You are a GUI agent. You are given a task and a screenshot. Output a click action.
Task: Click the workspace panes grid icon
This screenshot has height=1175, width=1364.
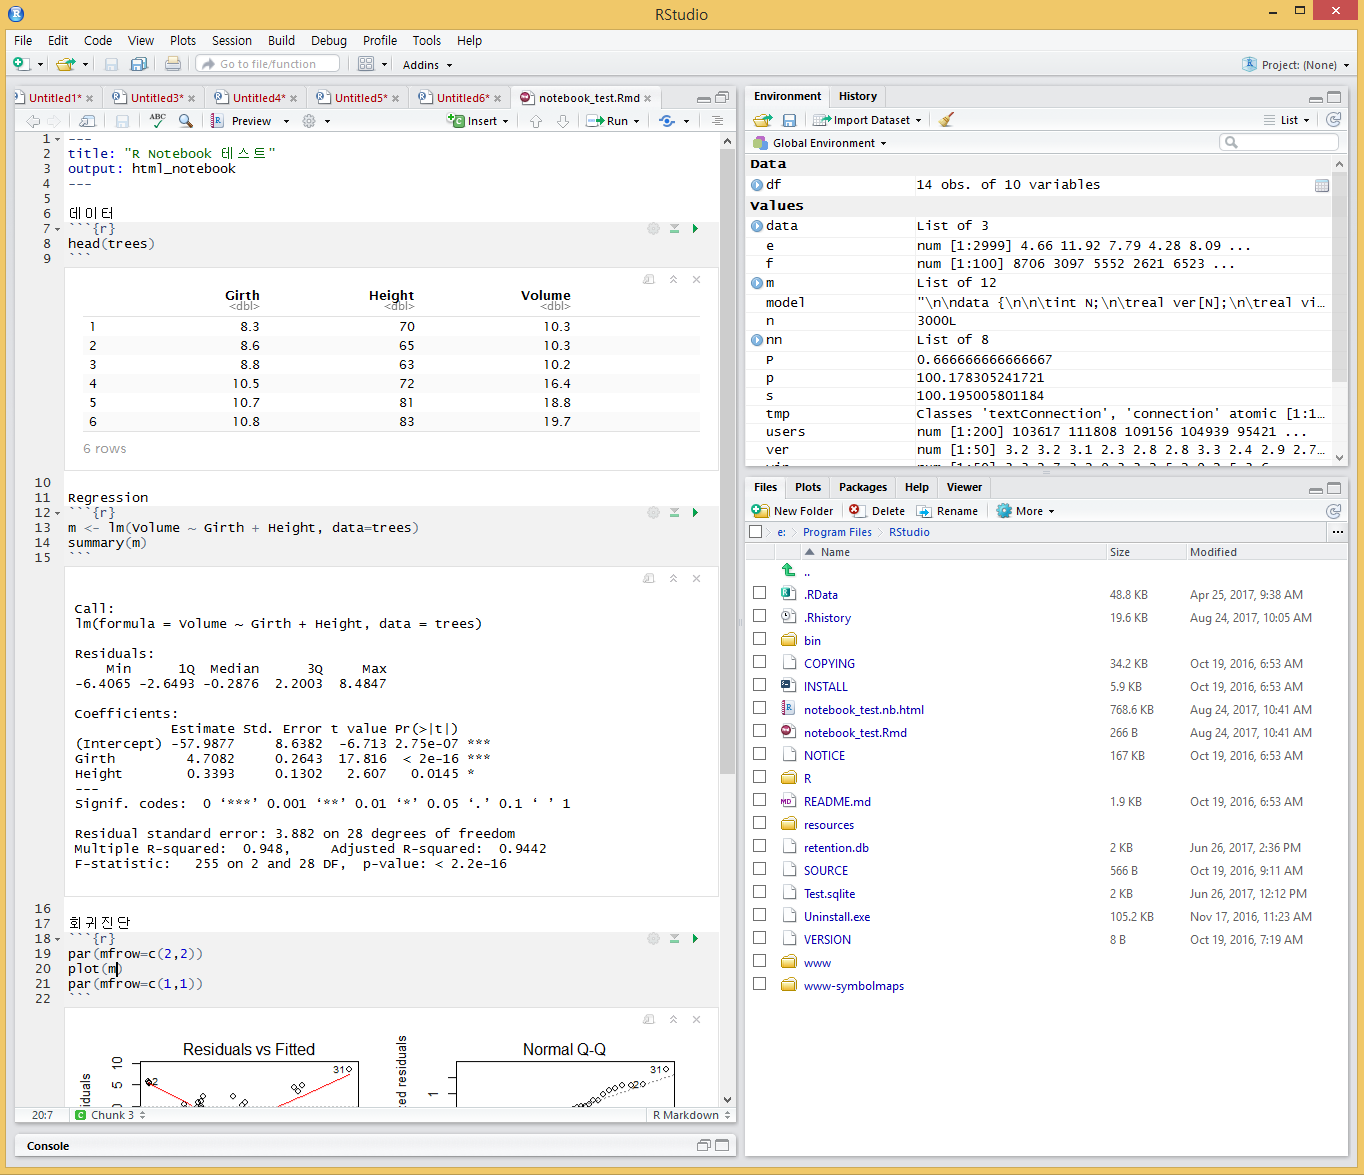[x=366, y=64]
